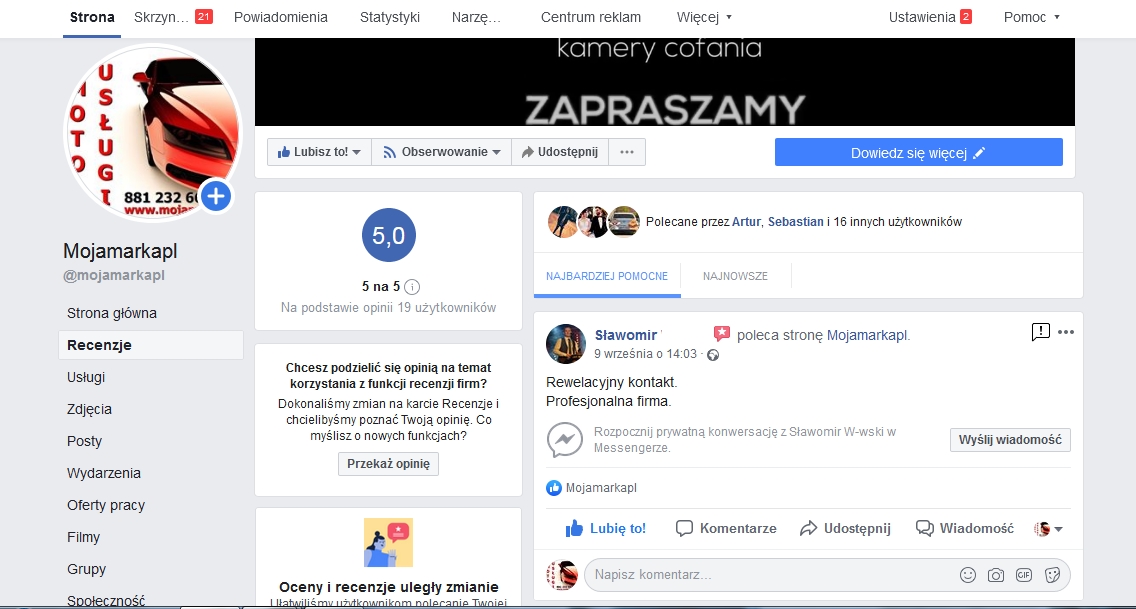
Task: Click the GIF icon in comment field
Action: tap(1023, 575)
